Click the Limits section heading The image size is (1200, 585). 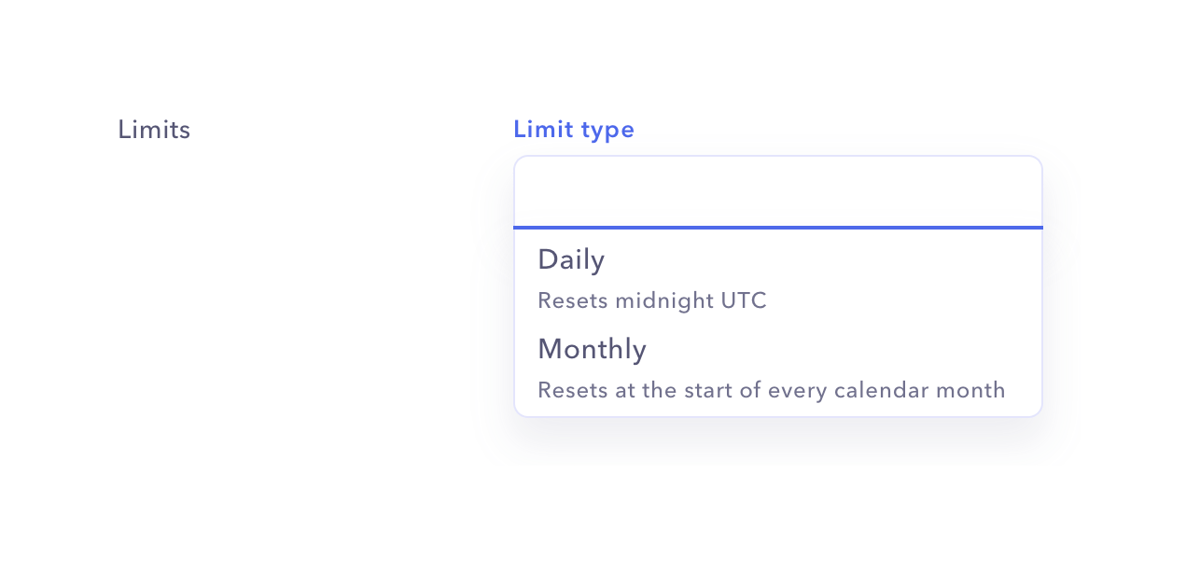pos(154,129)
